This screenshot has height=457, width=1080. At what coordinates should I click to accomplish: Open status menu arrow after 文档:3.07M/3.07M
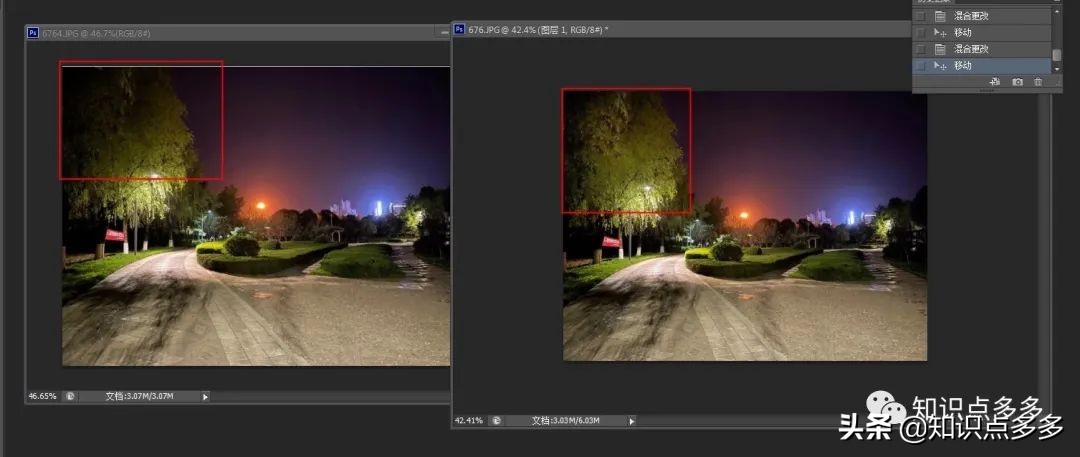coord(205,396)
